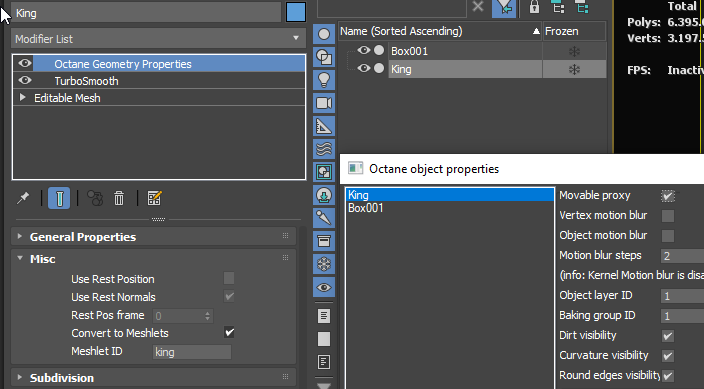The height and width of the screenshot is (389, 704).
Task: Click the King object color swatch
Action: (296, 12)
